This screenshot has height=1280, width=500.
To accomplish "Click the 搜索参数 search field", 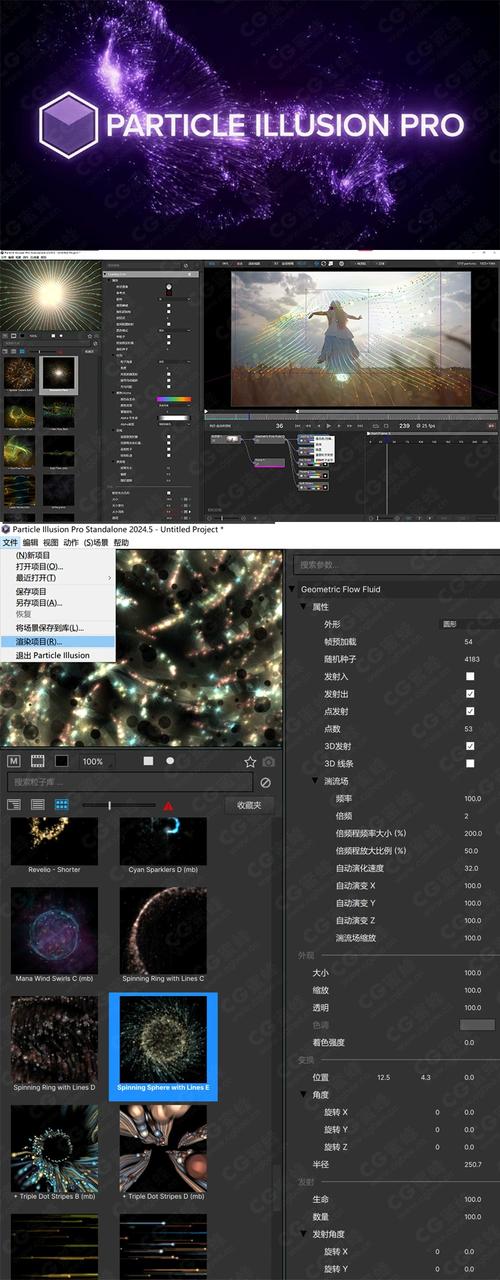I will coord(395,565).
